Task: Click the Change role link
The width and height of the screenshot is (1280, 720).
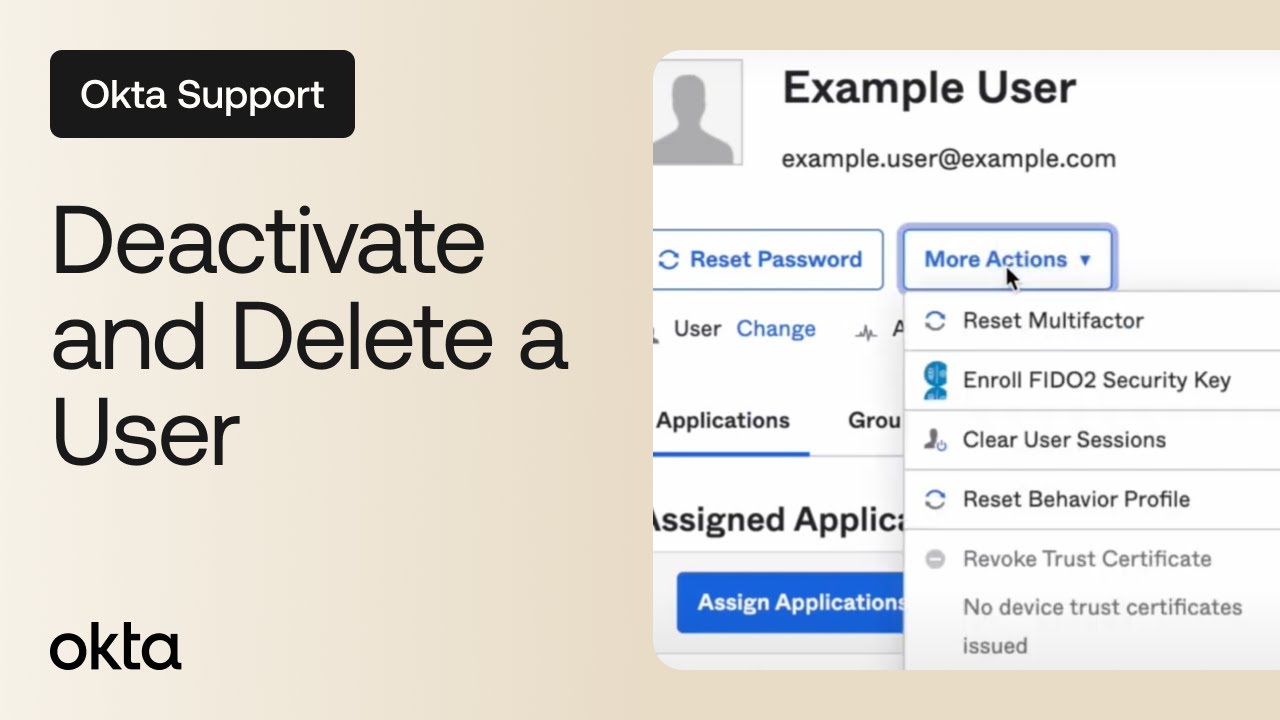Action: click(776, 329)
